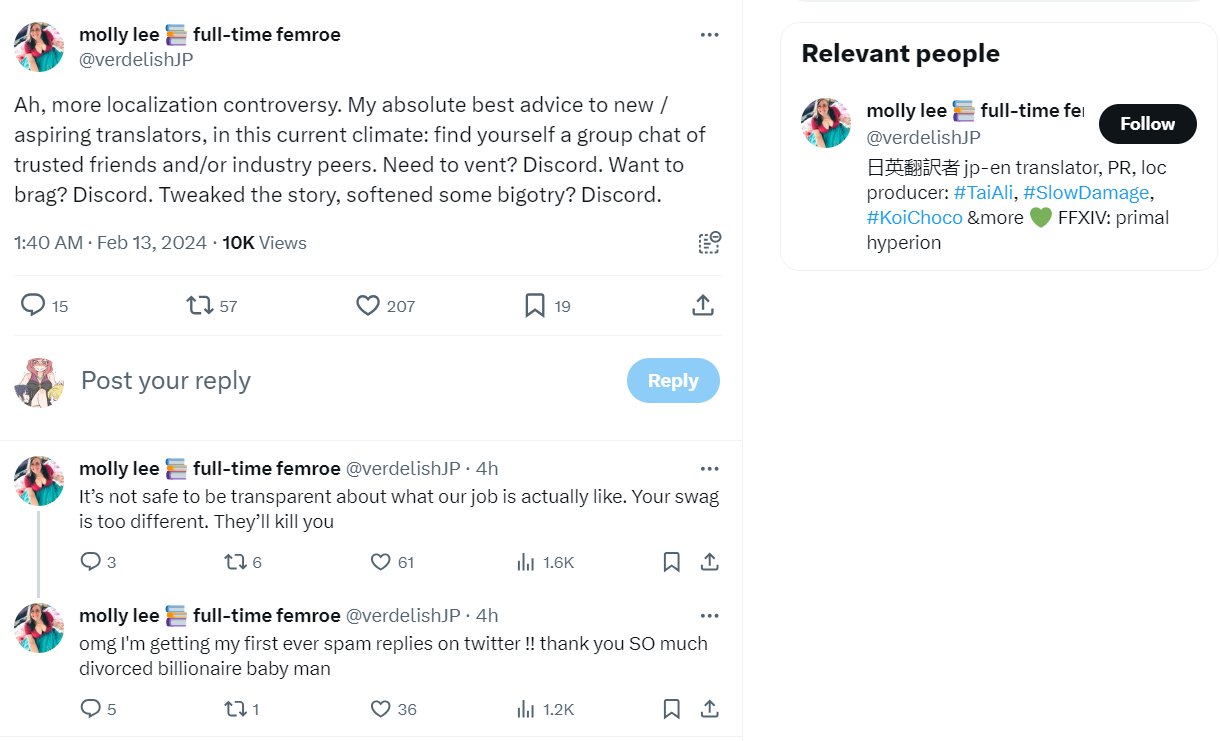The image size is (1220, 741).
Task: Open the #SlowDamage hashtag link
Action: 1086,192
